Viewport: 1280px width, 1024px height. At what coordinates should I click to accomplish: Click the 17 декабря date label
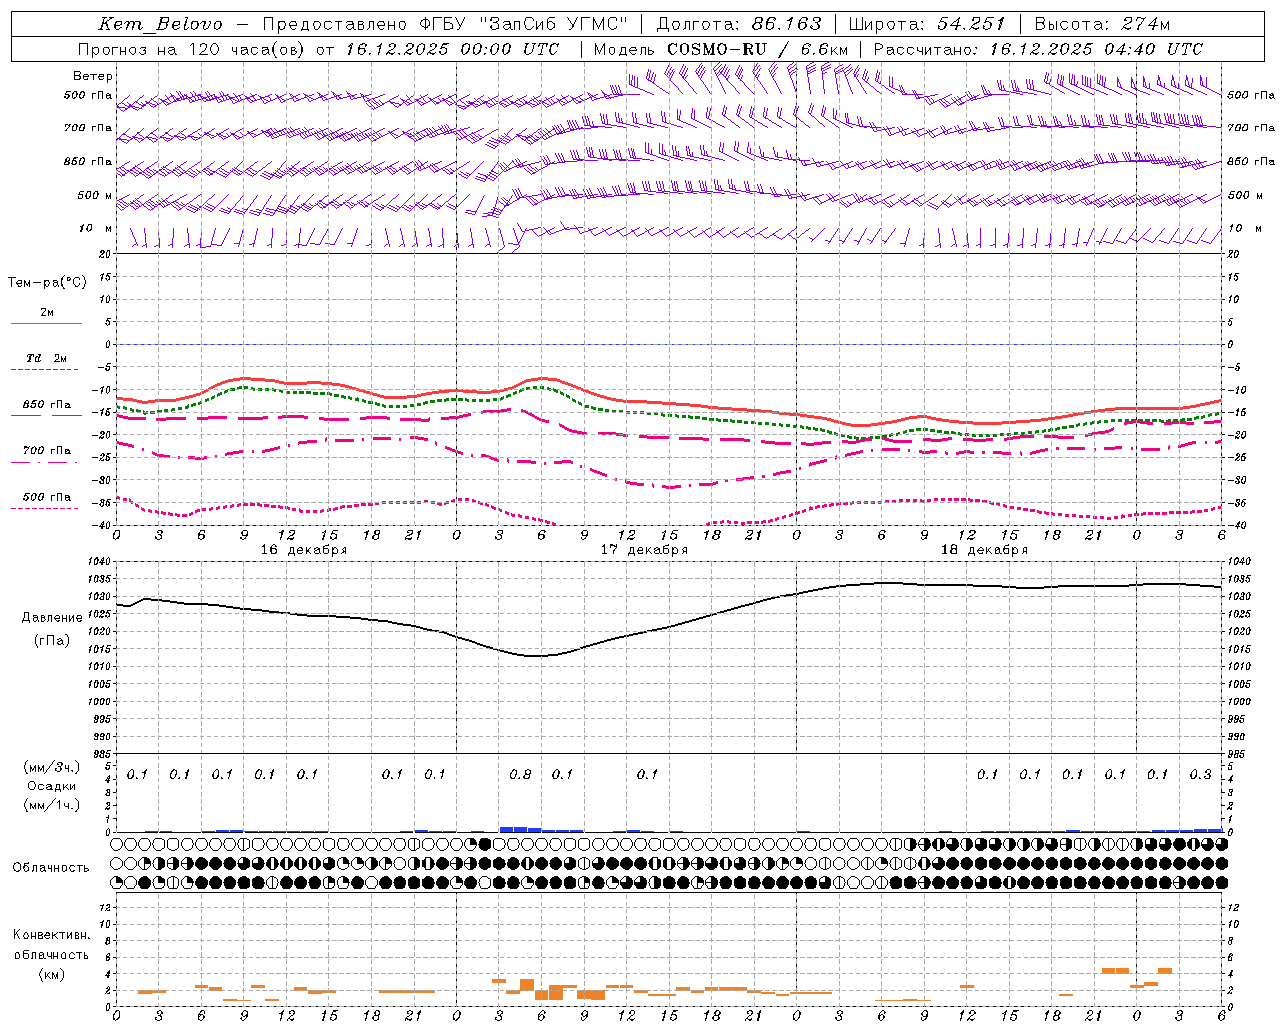tap(644, 550)
